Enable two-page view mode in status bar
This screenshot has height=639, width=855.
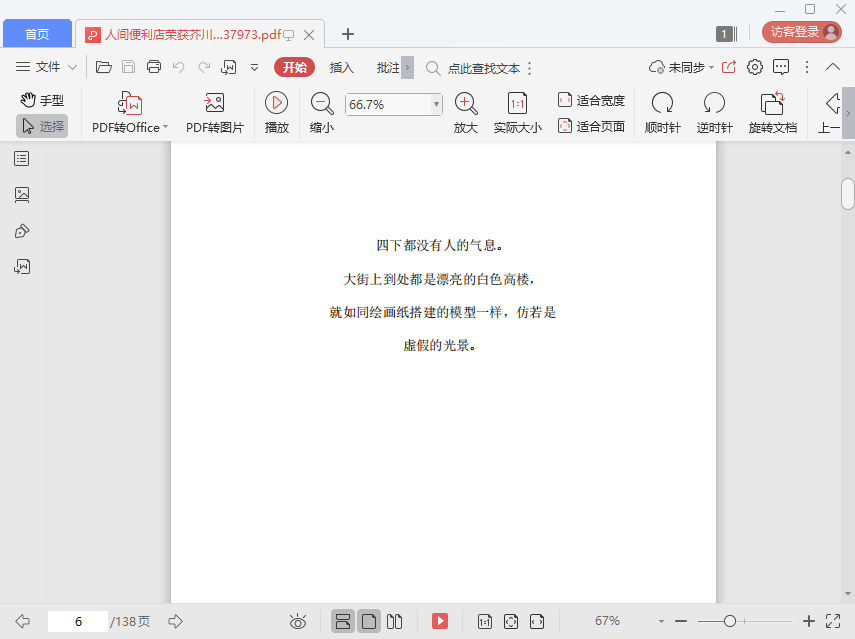395,621
